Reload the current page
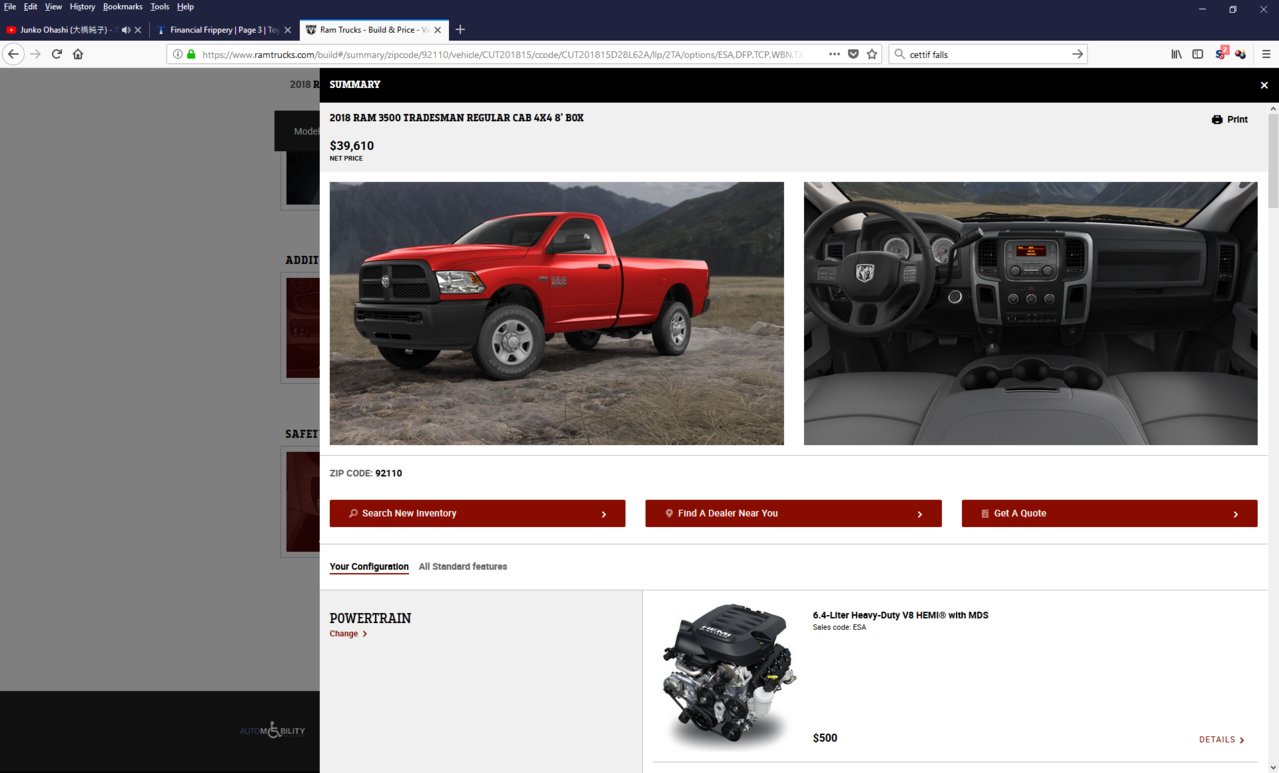This screenshot has height=773, width=1279. click(57, 54)
